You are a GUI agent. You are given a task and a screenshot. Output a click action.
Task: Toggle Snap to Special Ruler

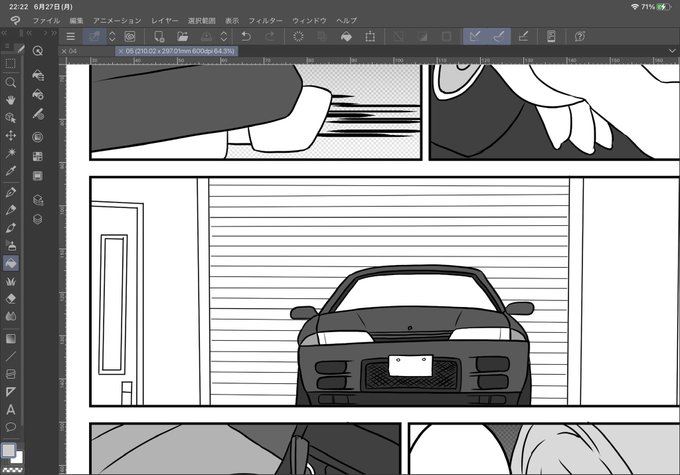(499, 36)
